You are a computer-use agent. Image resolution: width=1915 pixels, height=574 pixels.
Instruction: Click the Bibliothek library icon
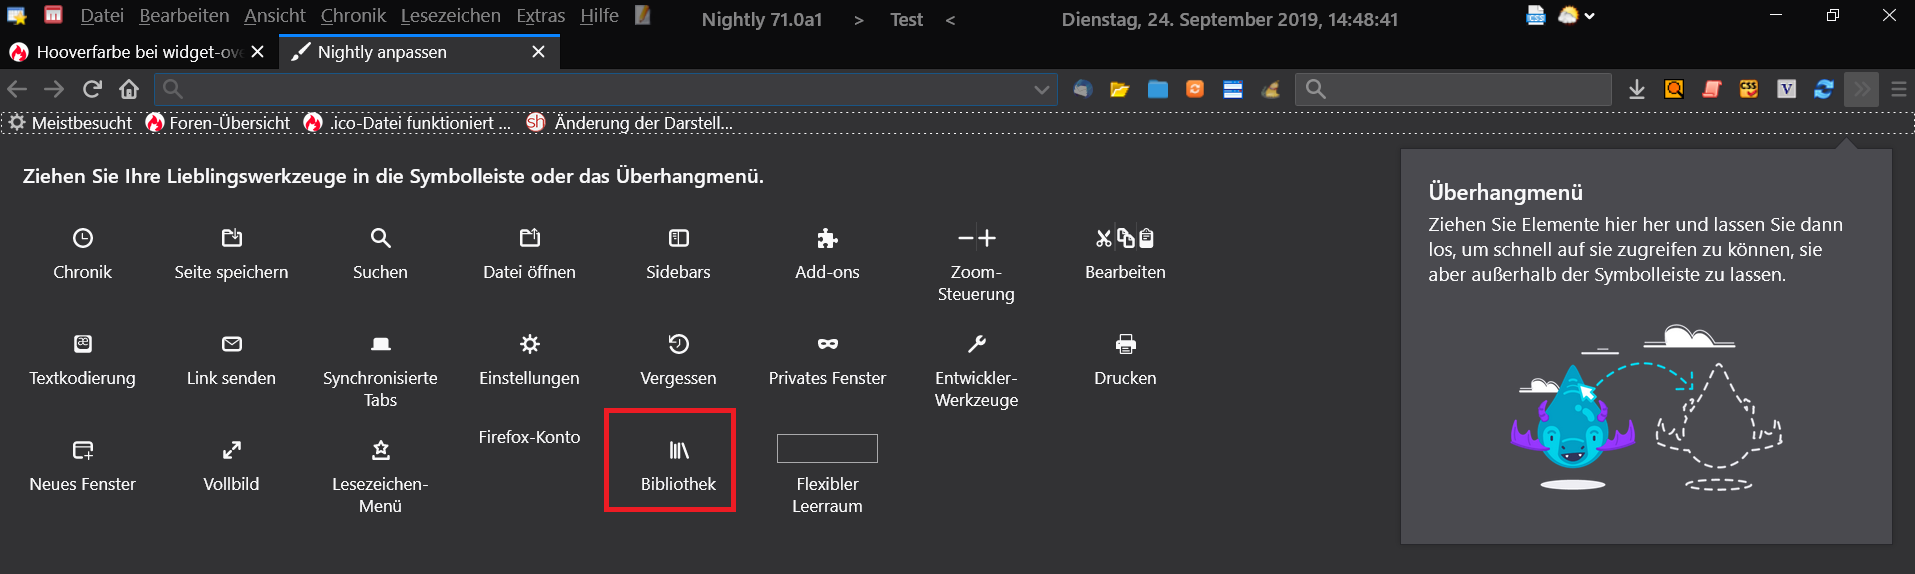pyautogui.click(x=679, y=451)
